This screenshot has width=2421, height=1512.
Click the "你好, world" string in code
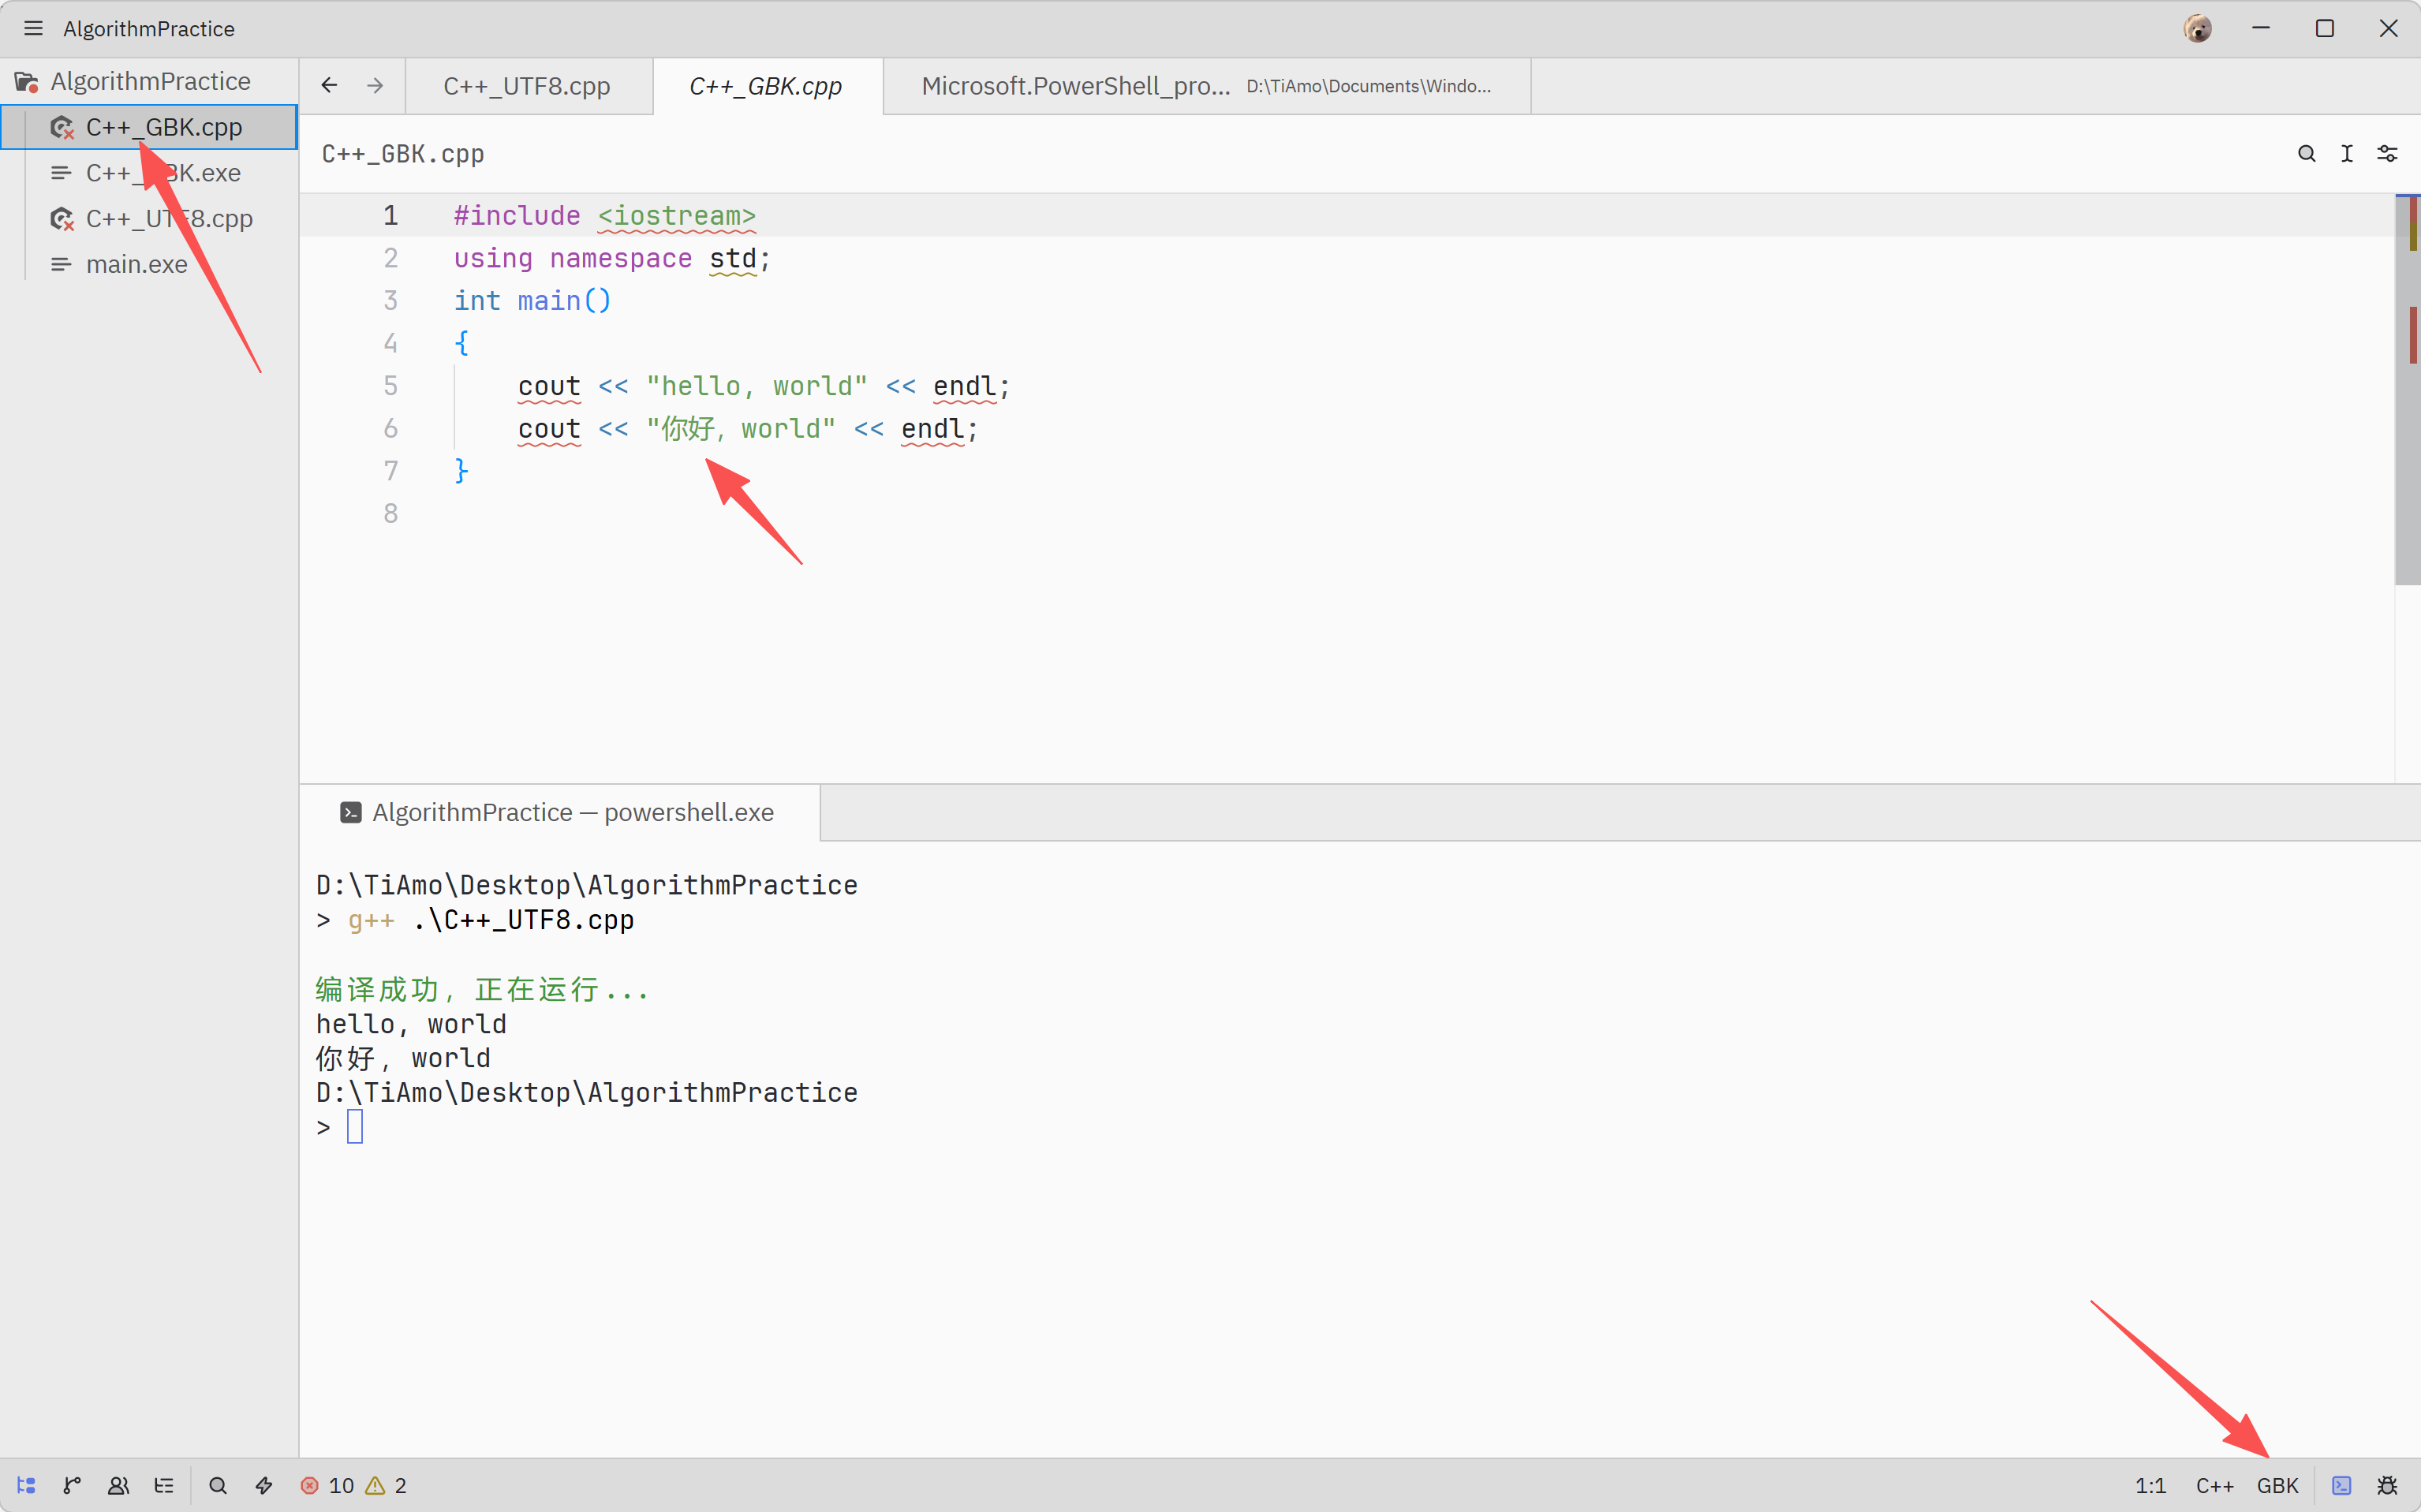point(741,429)
